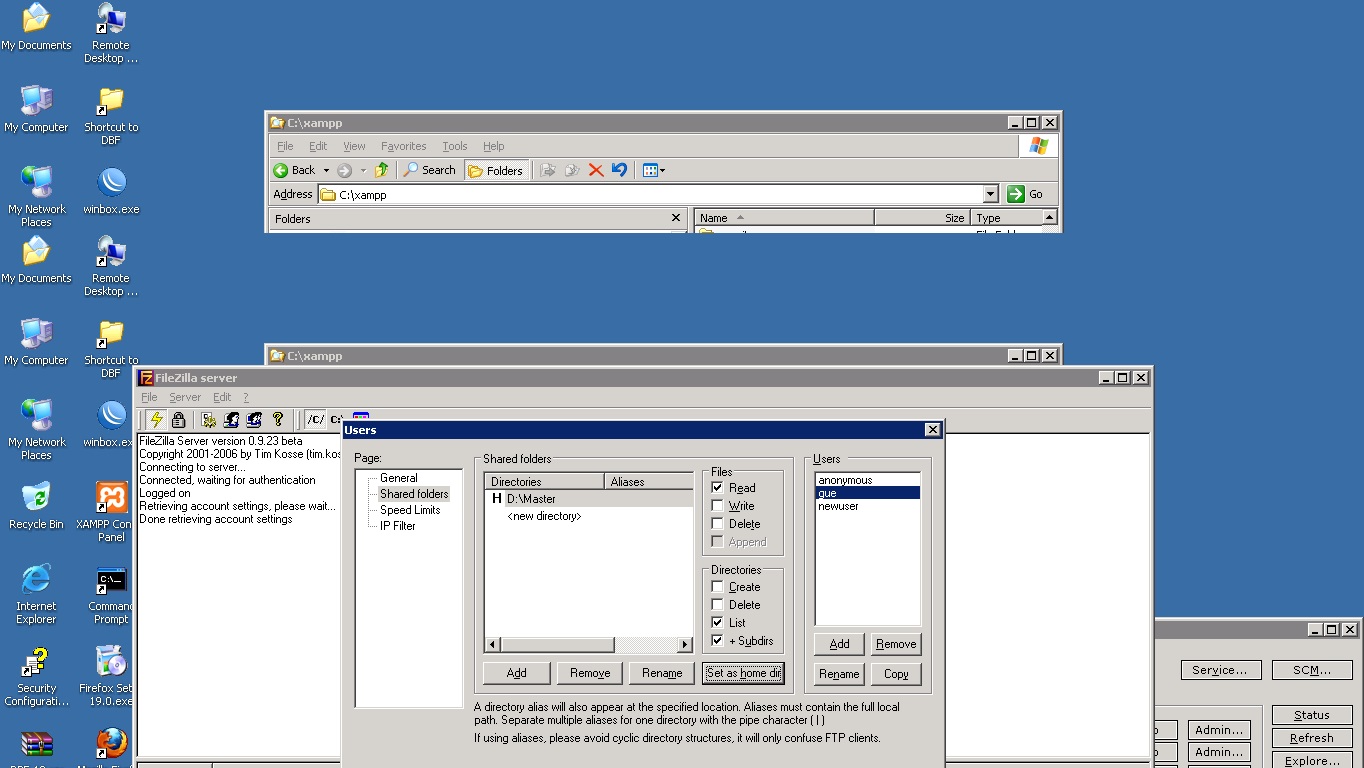Open the File menu in FileZilla server
Image resolution: width=1364 pixels, height=768 pixels.
pos(149,397)
